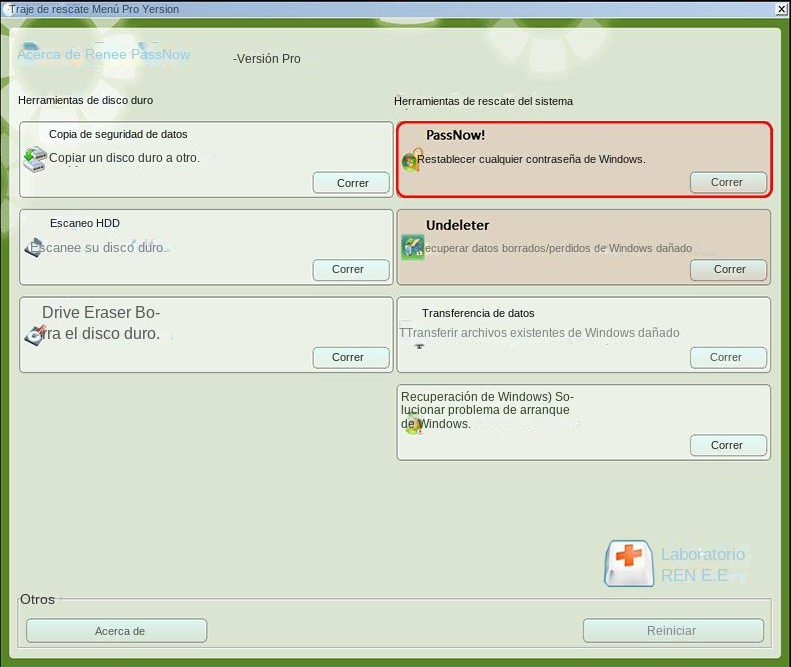Click the data backup disk icon
This screenshot has height=667, width=791.
(x=35, y=159)
